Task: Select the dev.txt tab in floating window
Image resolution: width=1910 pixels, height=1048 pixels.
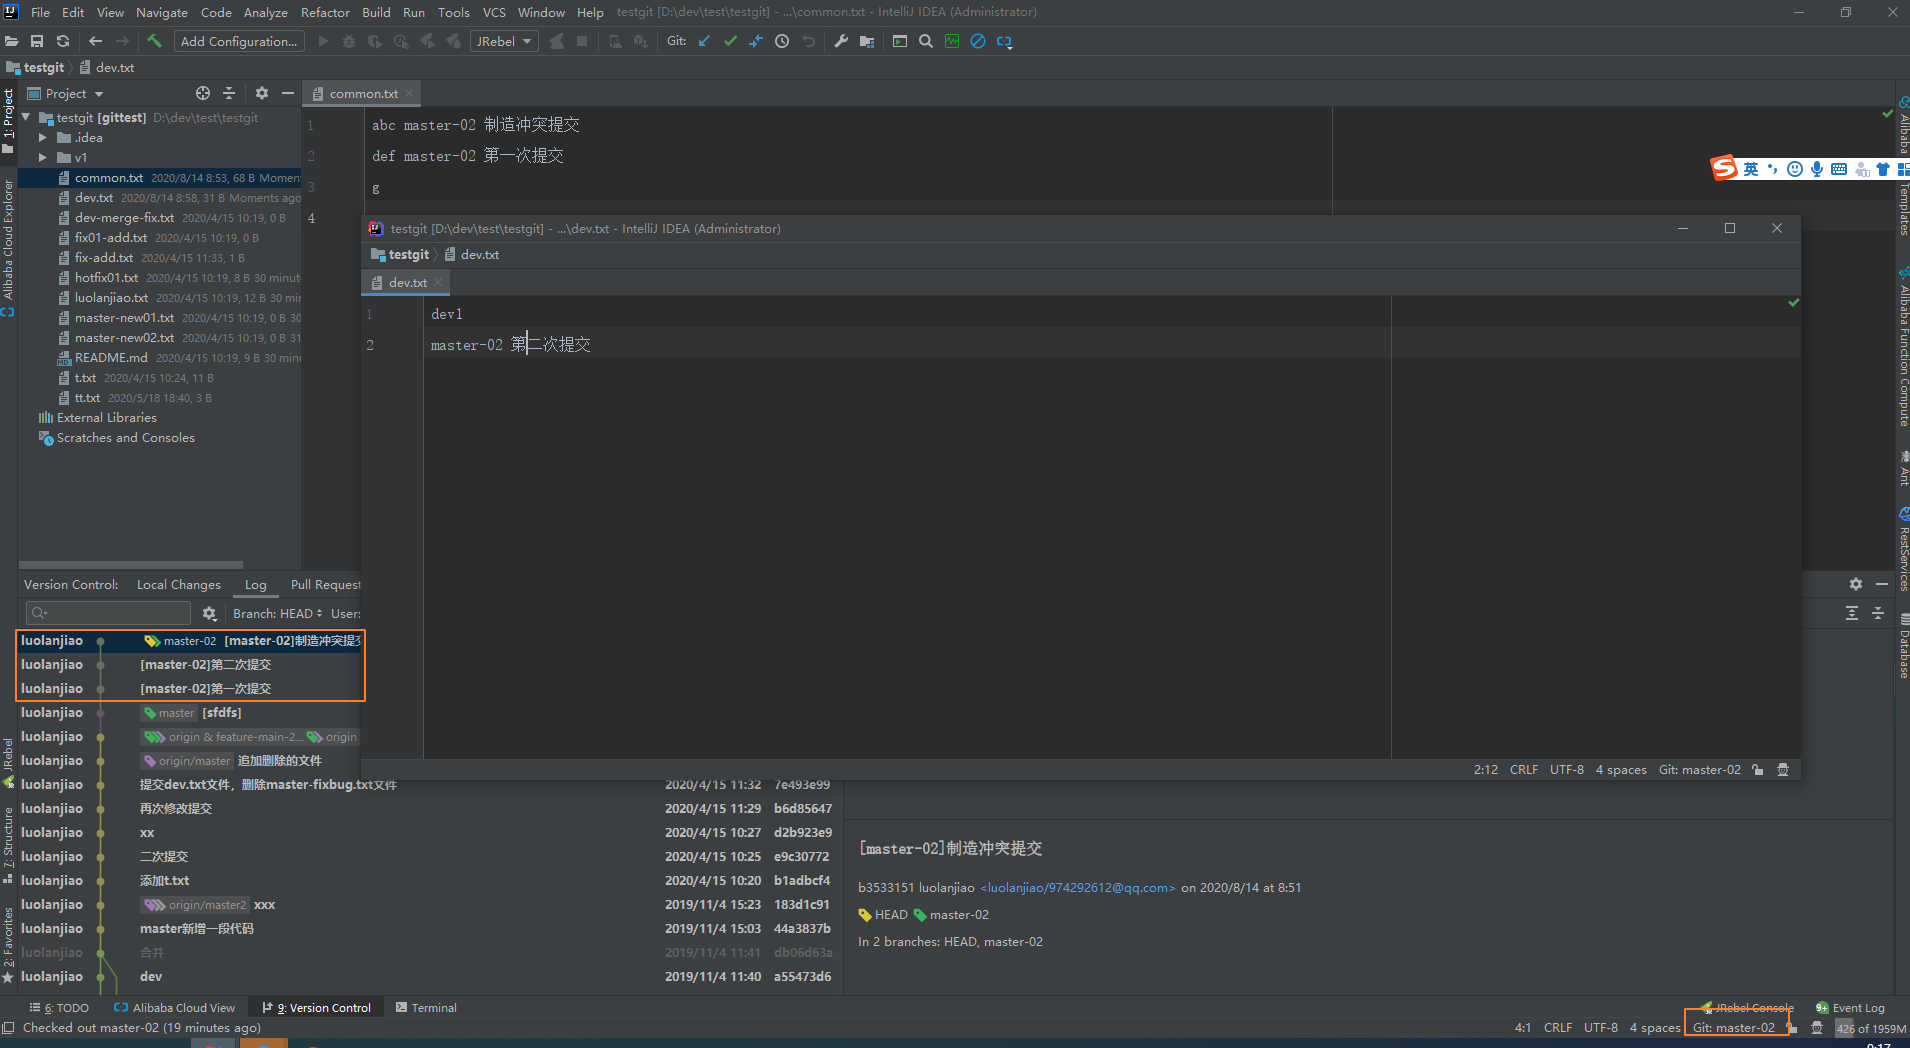Action: tap(407, 283)
